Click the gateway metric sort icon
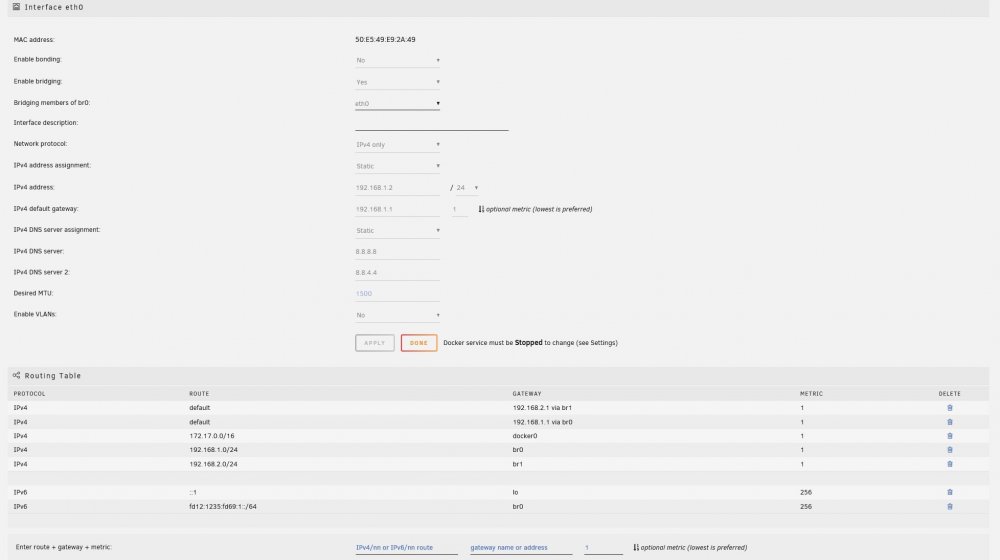Viewport: 1000px width, 560px height. click(x=481, y=209)
